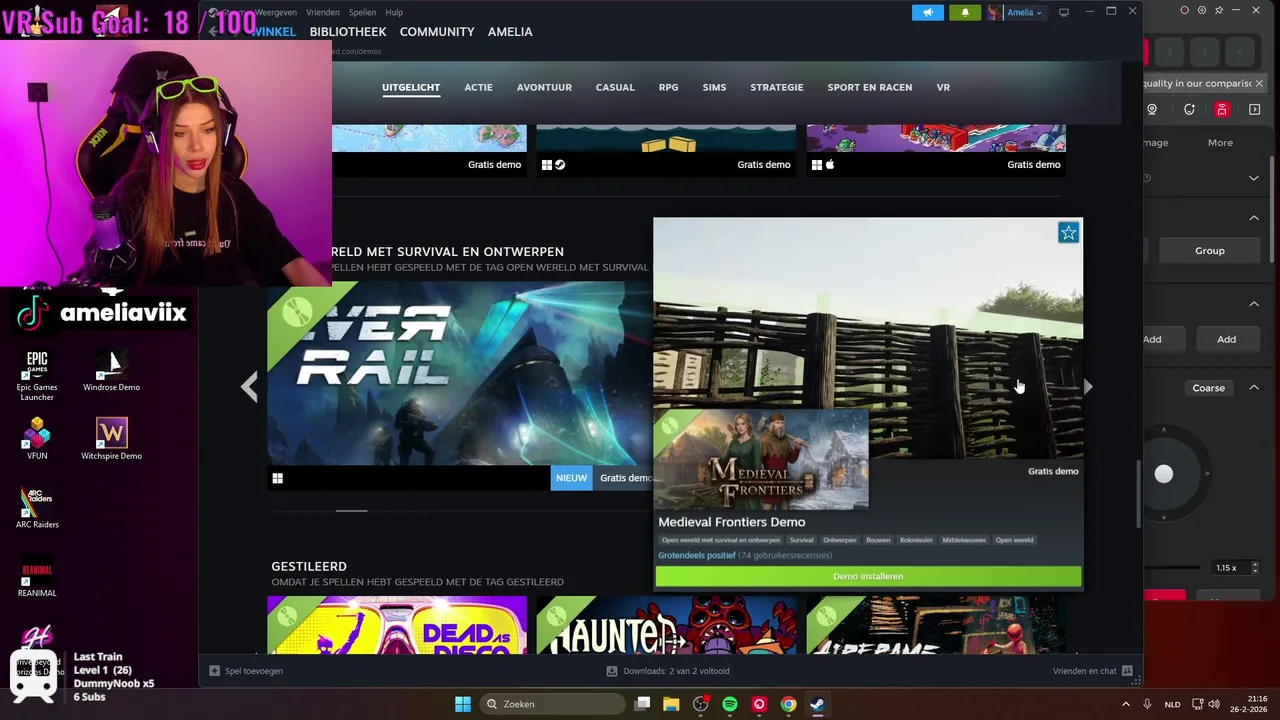This screenshot has height=720, width=1280.
Task: Select the VFUN desktop icon
Action: (x=37, y=438)
